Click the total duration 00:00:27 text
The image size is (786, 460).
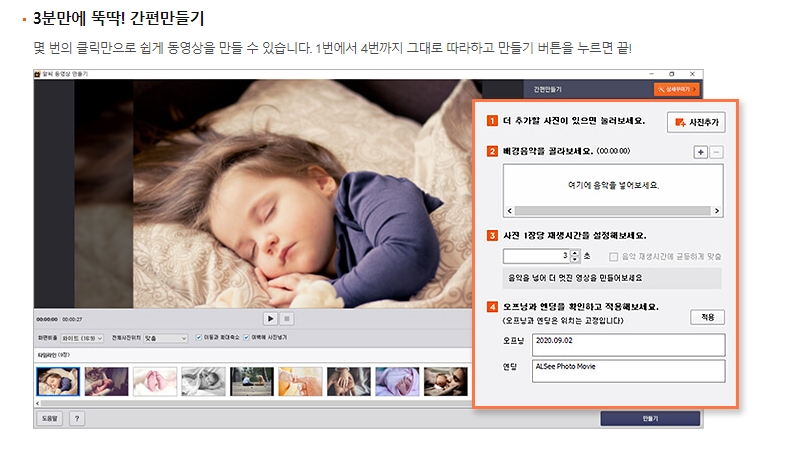click(72, 319)
